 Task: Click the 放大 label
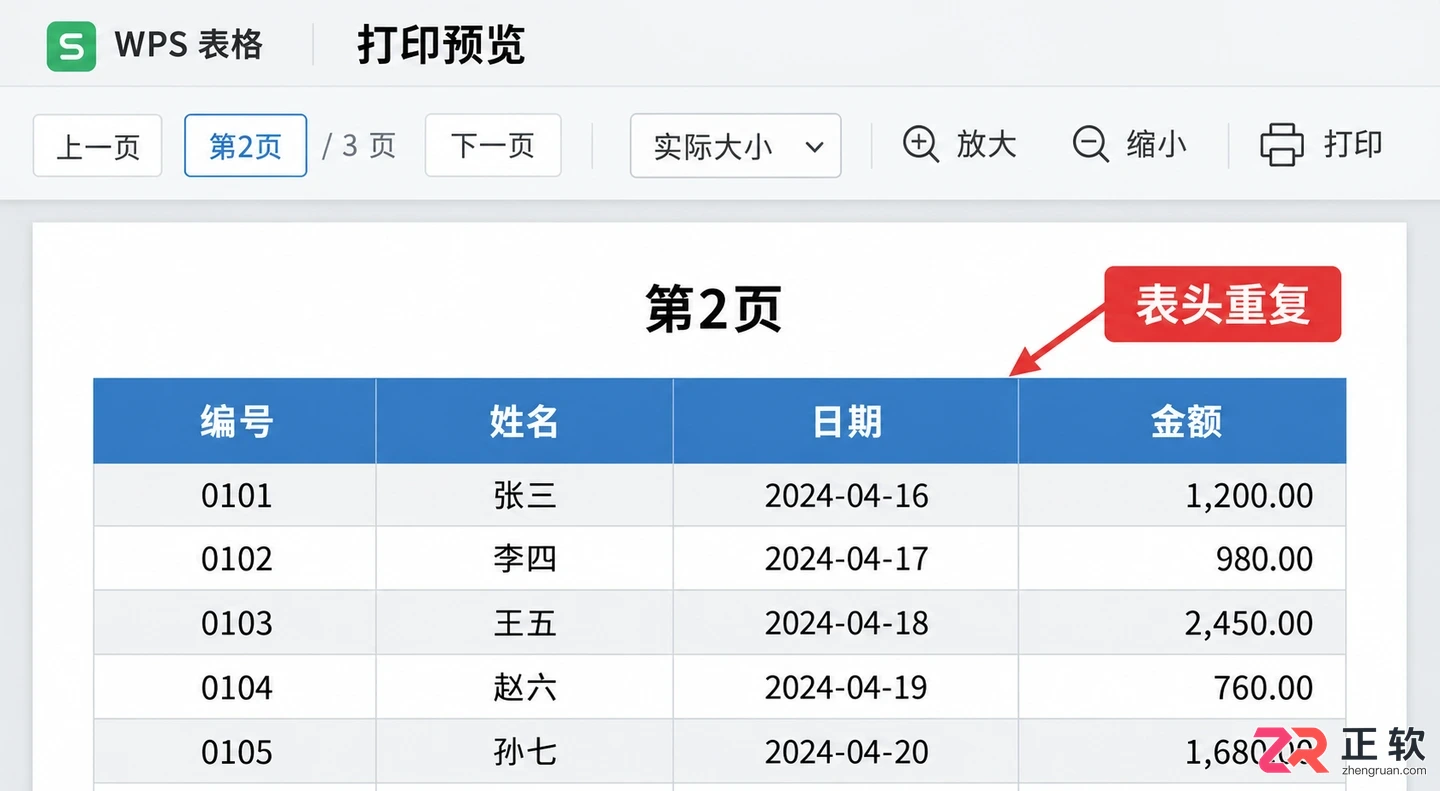pyautogui.click(x=986, y=145)
